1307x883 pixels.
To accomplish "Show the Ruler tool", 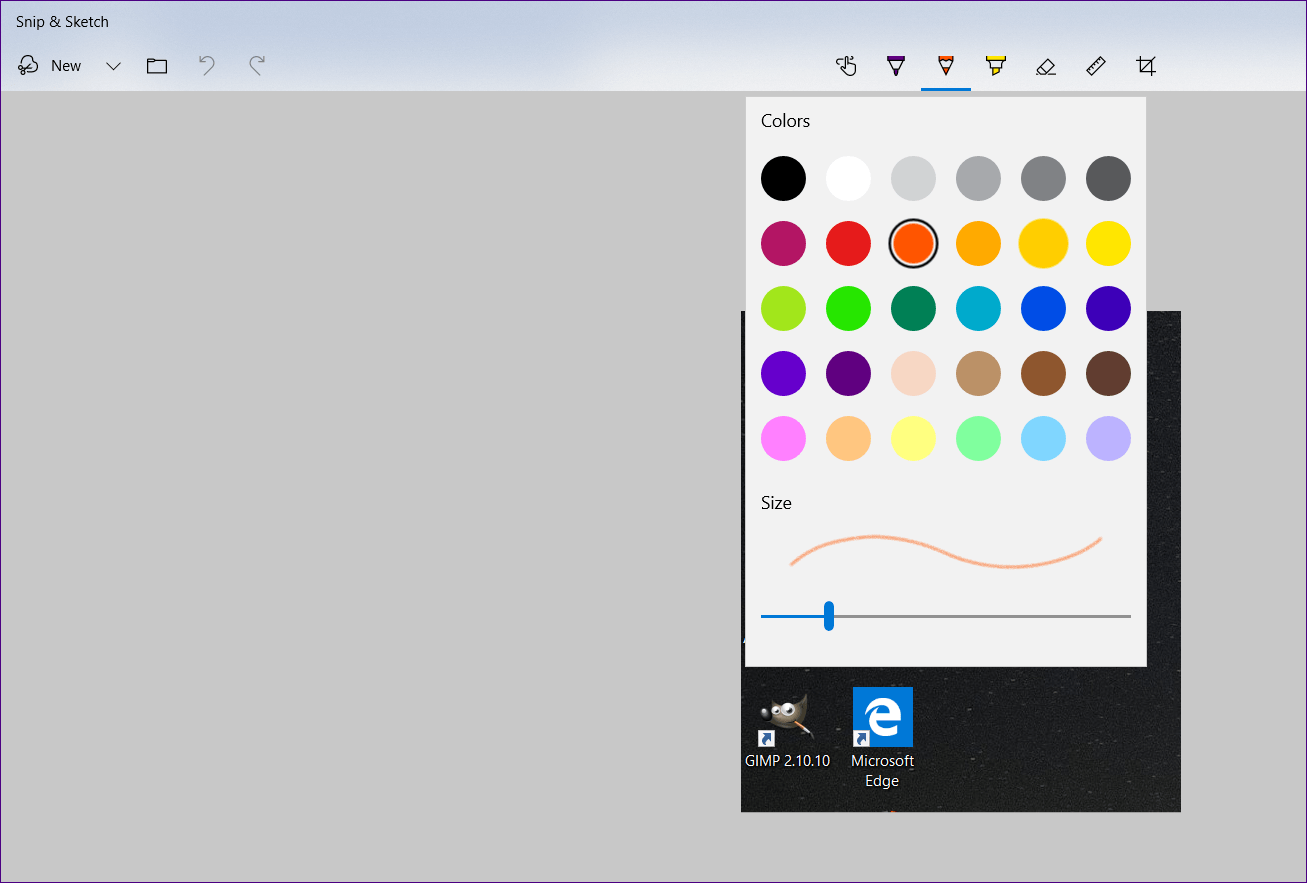I will pyautogui.click(x=1096, y=66).
